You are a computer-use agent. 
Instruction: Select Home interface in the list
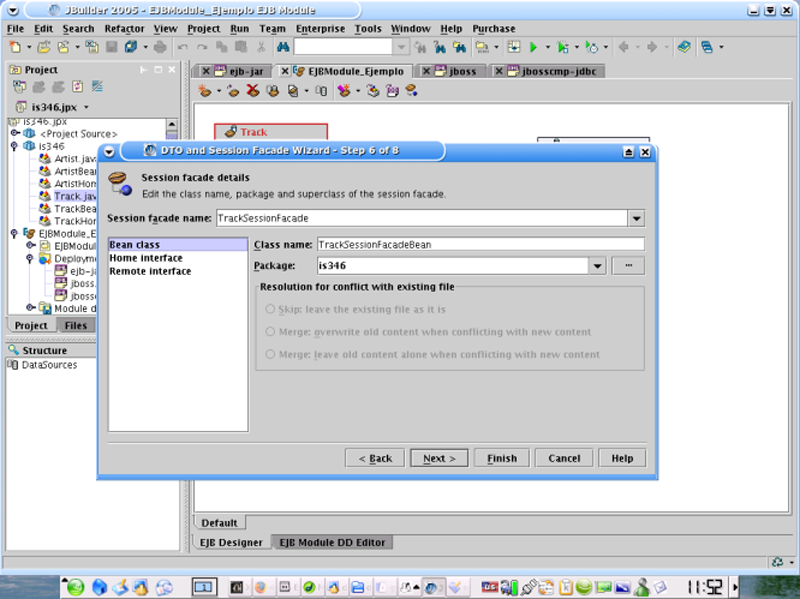click(x=146, y=258)
